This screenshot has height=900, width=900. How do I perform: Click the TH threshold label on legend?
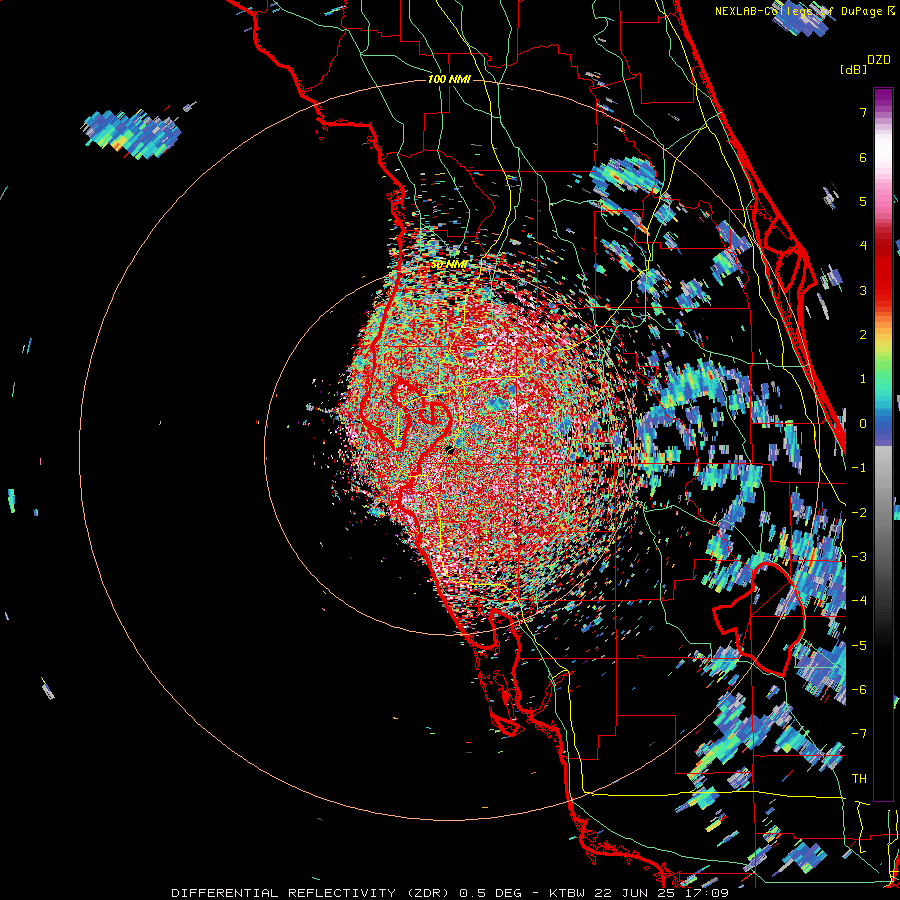[859, 778]
